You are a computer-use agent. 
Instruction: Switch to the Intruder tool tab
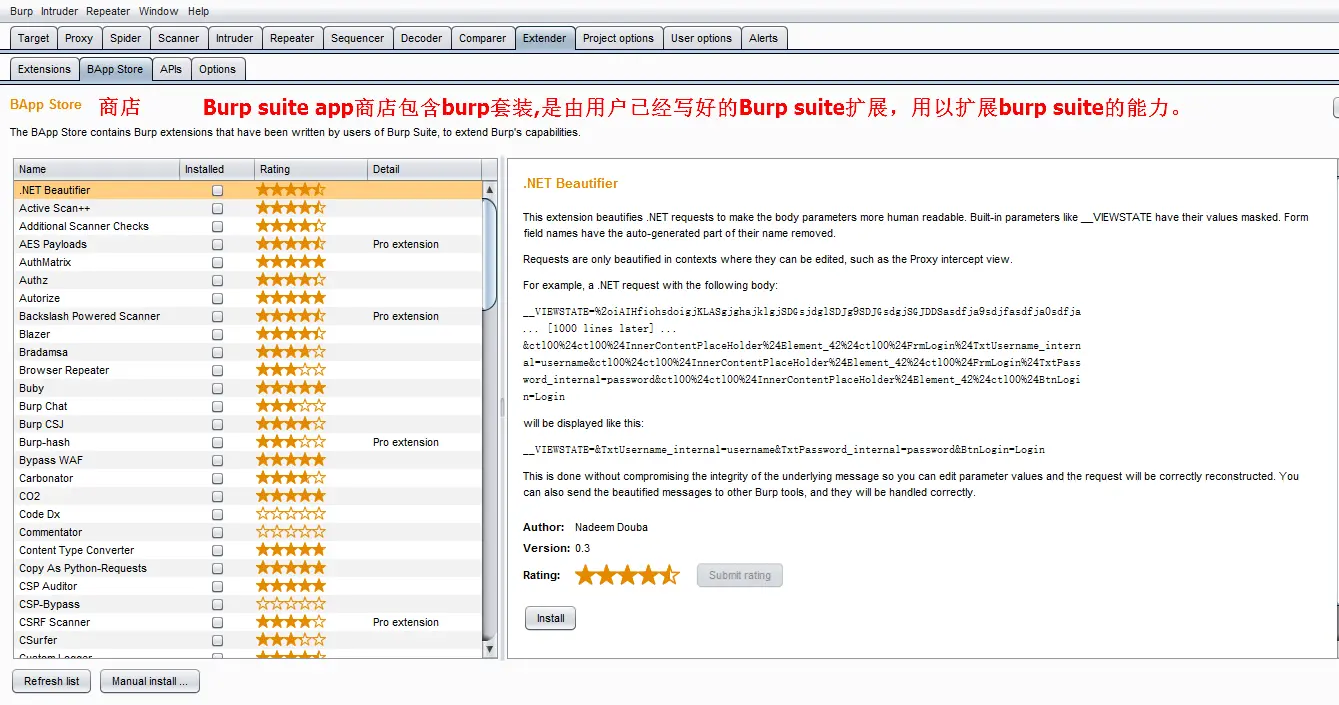235,38
